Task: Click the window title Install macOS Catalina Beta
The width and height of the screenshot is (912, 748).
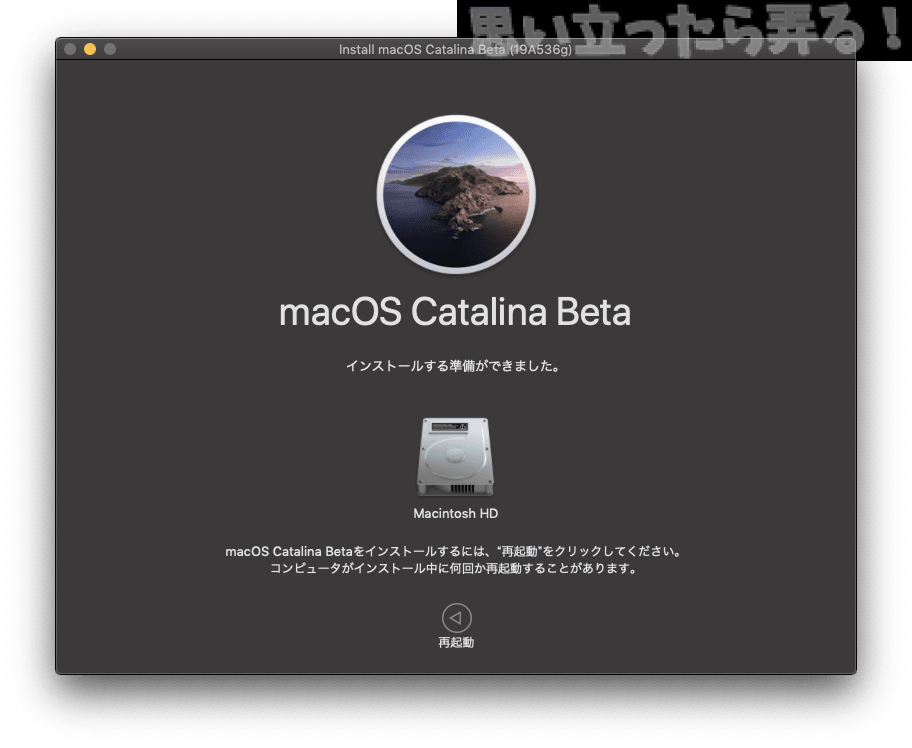Action: click(x=455, y=49)
